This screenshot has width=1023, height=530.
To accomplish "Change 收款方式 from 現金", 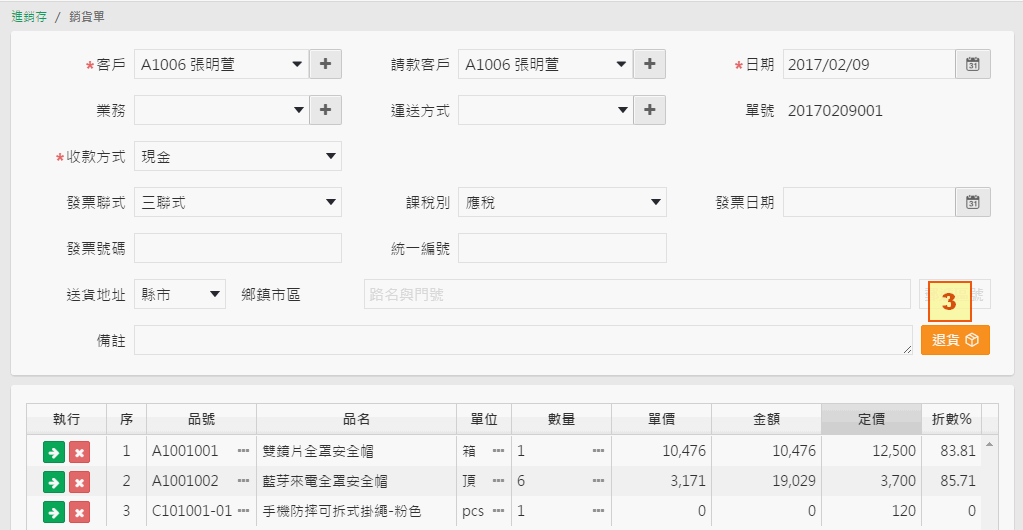I will coord(237,157).
